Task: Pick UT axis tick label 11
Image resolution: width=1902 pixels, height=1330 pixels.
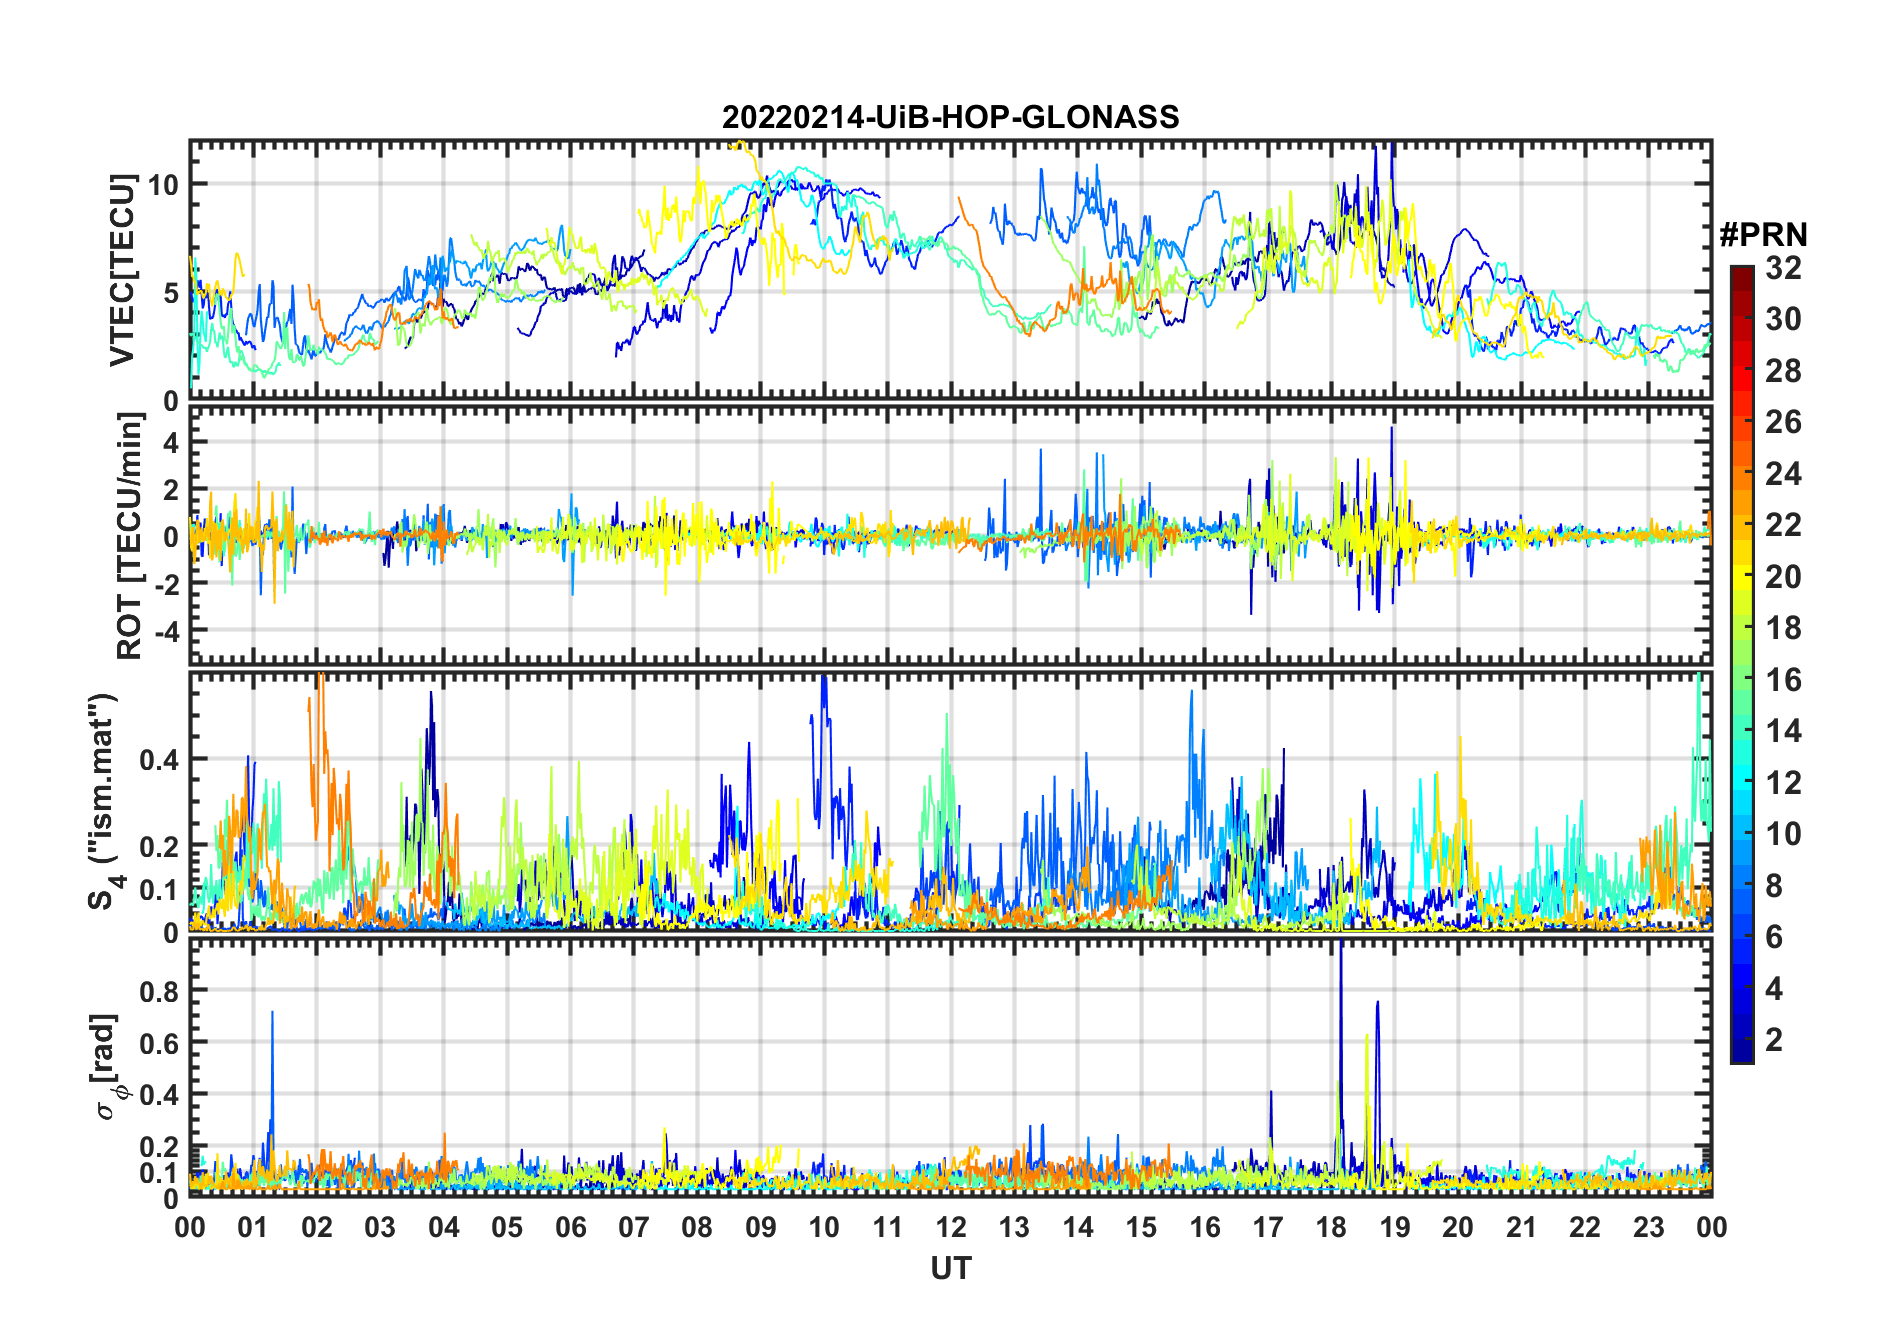Action: pyautogui.click(x=888, y=1227)
